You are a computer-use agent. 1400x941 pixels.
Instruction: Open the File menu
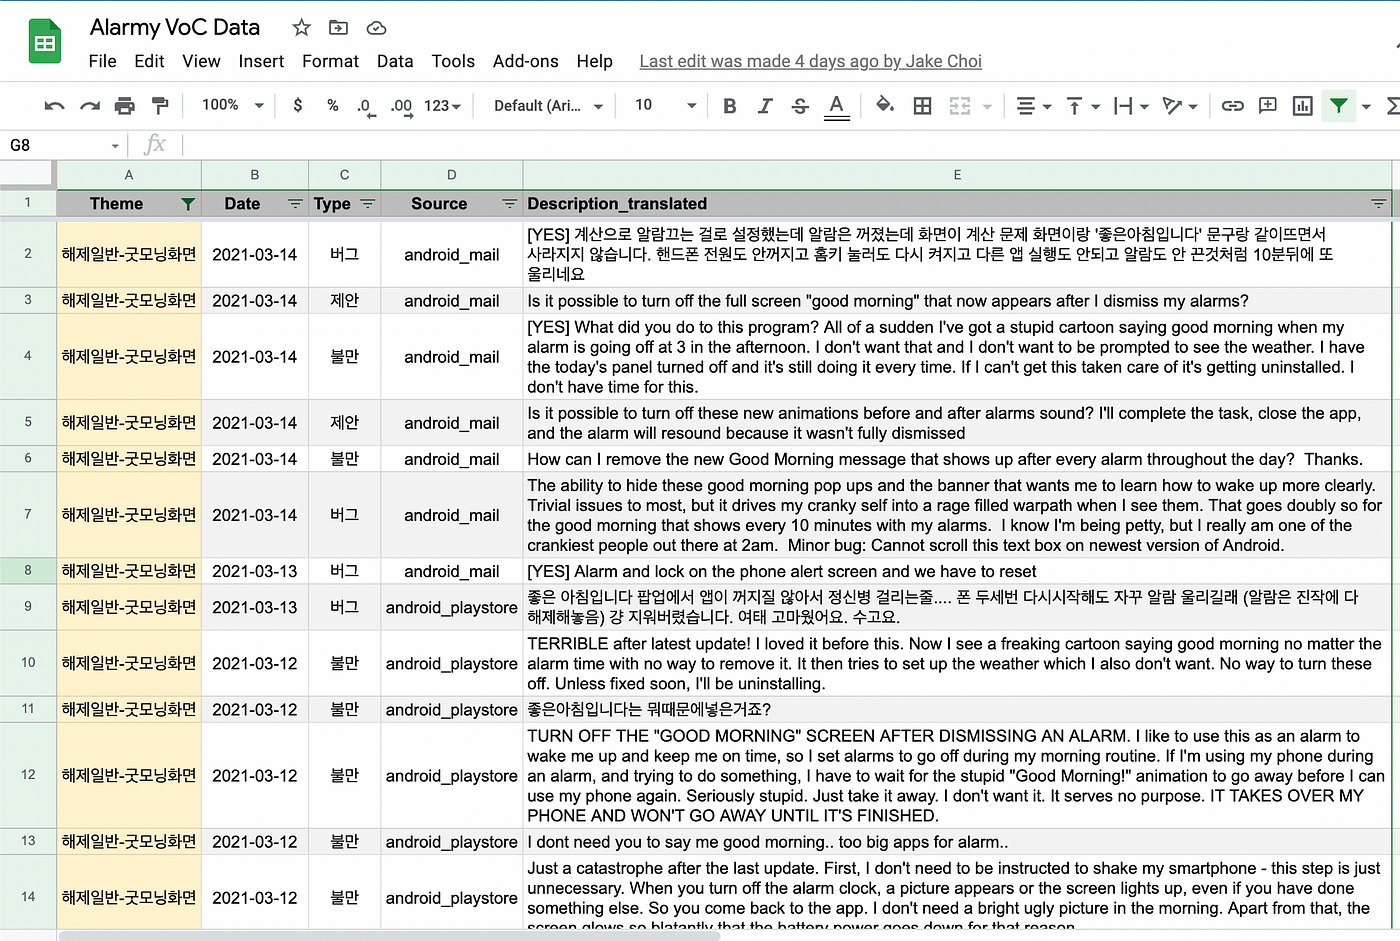(102, 61)
